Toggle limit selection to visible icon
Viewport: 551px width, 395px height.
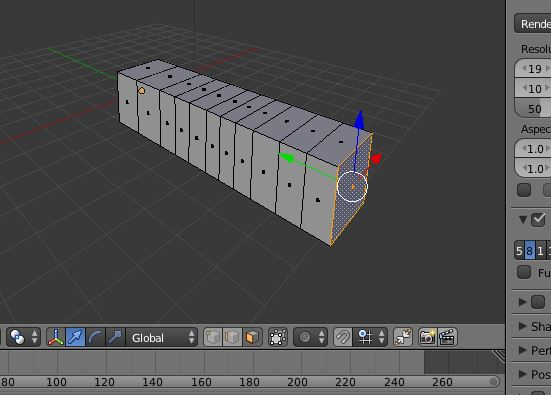(x=278, y=337)
